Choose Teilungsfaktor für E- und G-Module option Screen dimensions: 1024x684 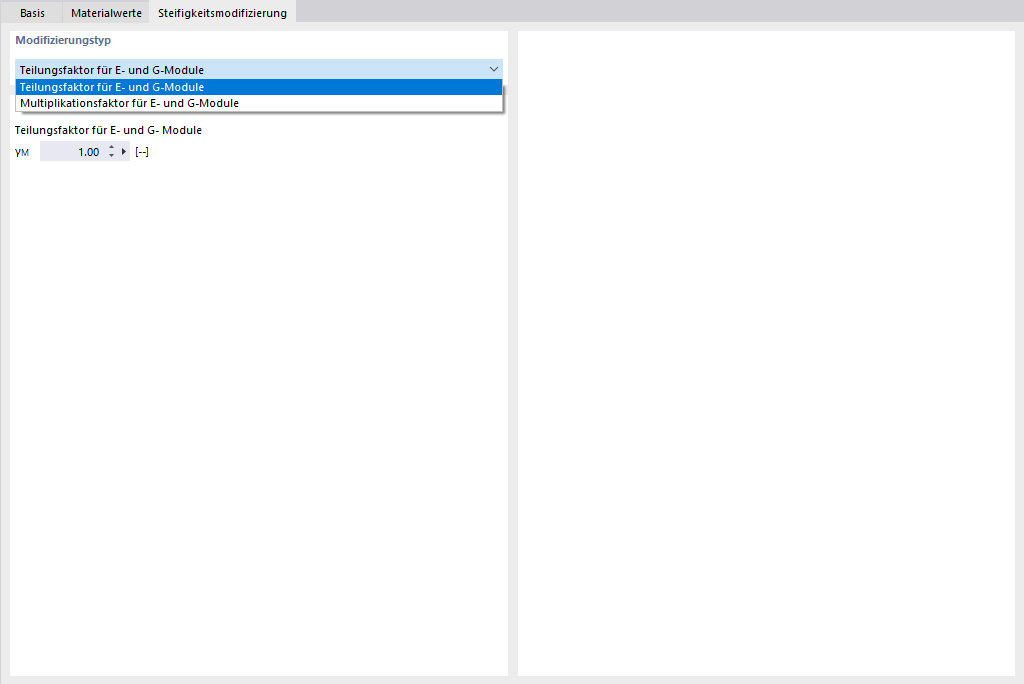tap(259, 87)
